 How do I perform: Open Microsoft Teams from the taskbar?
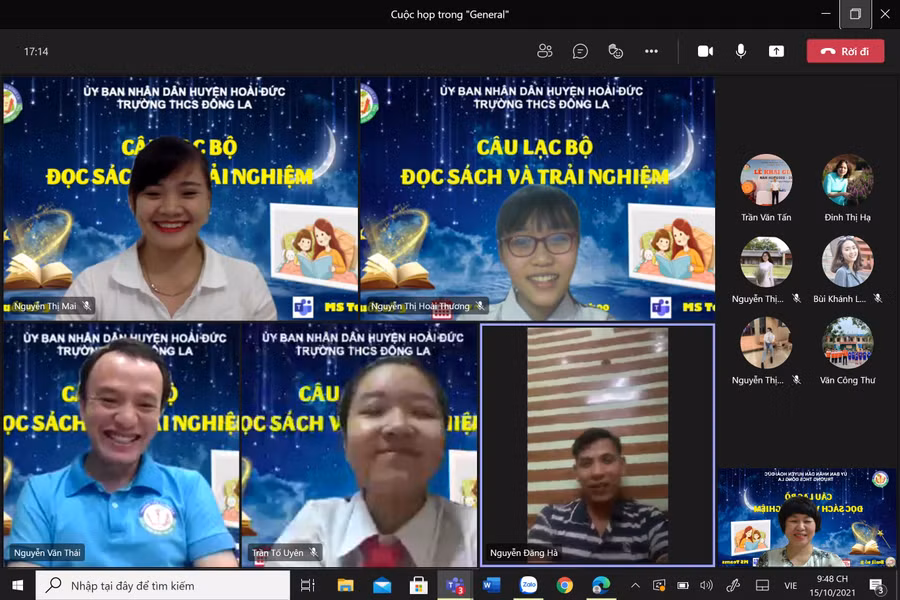pyautogui.click(x=455, y=585)
